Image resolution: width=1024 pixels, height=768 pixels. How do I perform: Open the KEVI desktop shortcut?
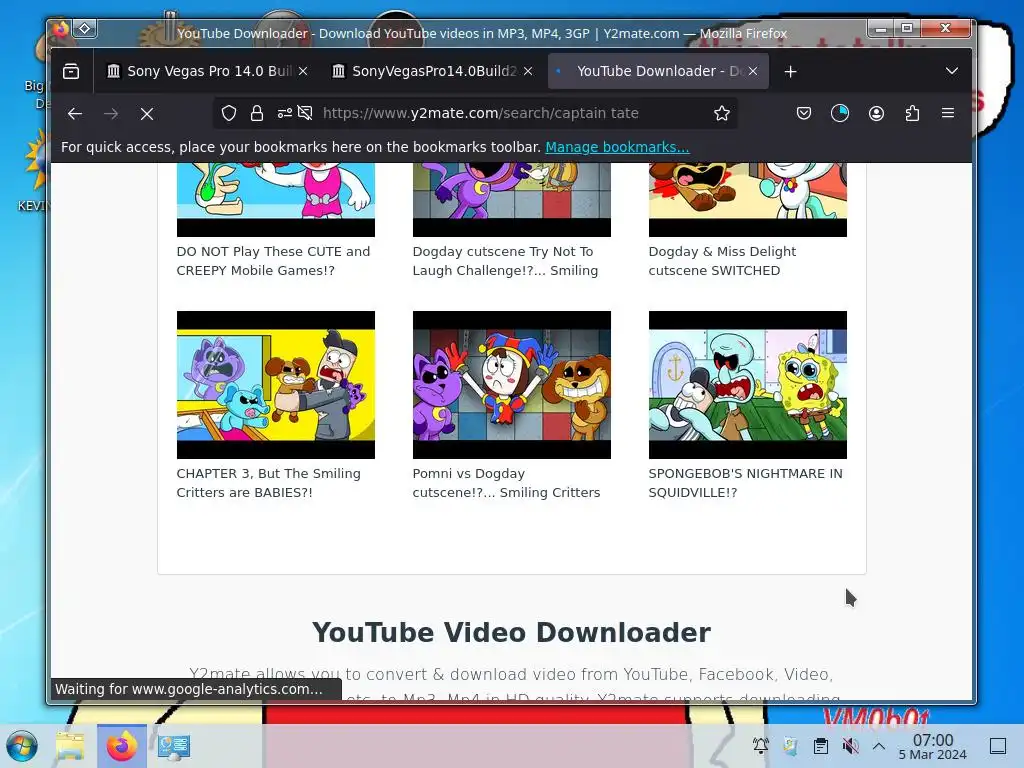point(33,171)
